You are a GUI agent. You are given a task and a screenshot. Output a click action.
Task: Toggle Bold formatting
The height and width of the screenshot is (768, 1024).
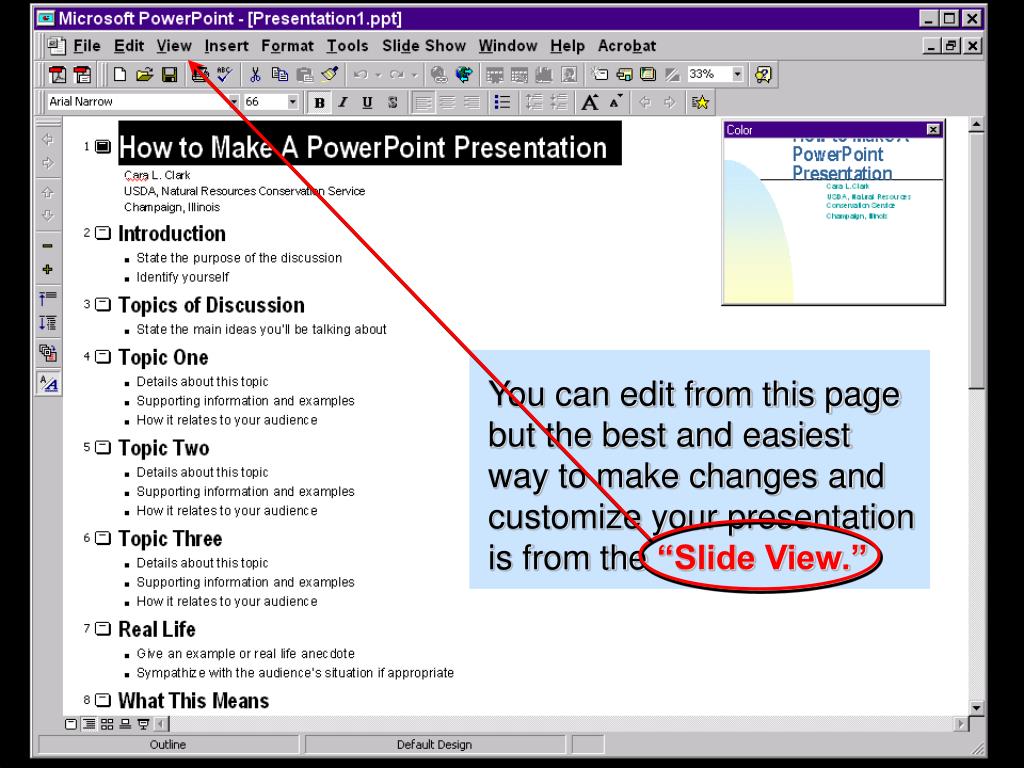click(319, 103)
